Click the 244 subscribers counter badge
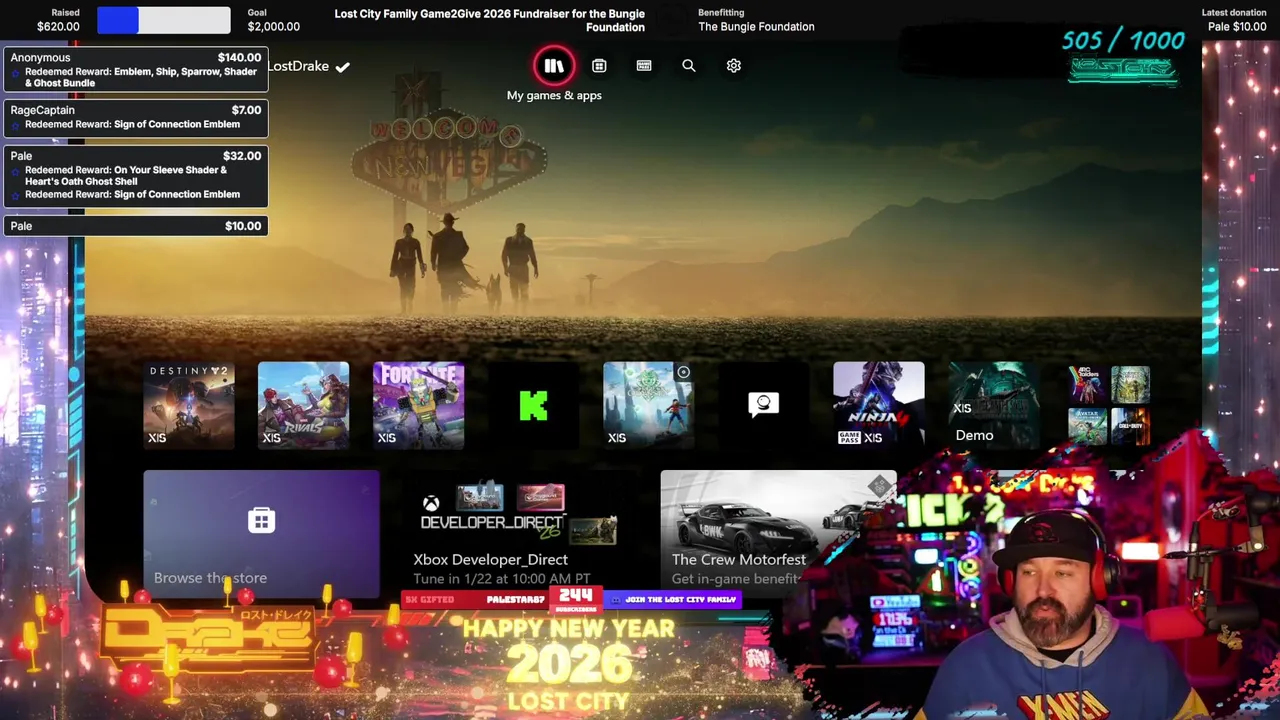The height and width of the screenshot is (720, 1280). click(x=576, y=600)
